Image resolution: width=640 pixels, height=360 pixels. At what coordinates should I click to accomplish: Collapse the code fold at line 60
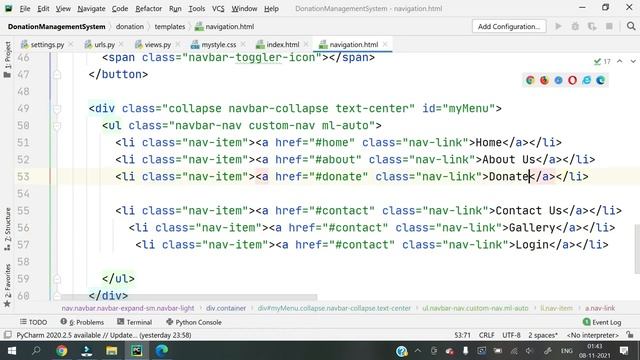click(x=57, y=296)
